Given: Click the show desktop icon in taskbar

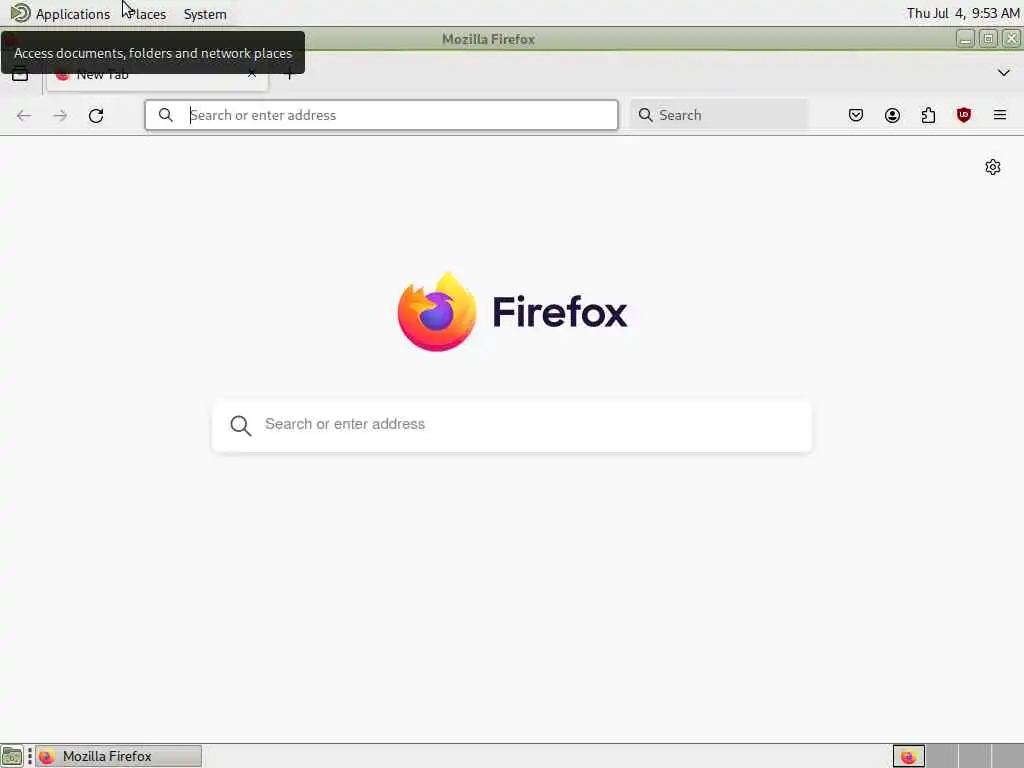Looking at the screenshot, I should 12,756.
